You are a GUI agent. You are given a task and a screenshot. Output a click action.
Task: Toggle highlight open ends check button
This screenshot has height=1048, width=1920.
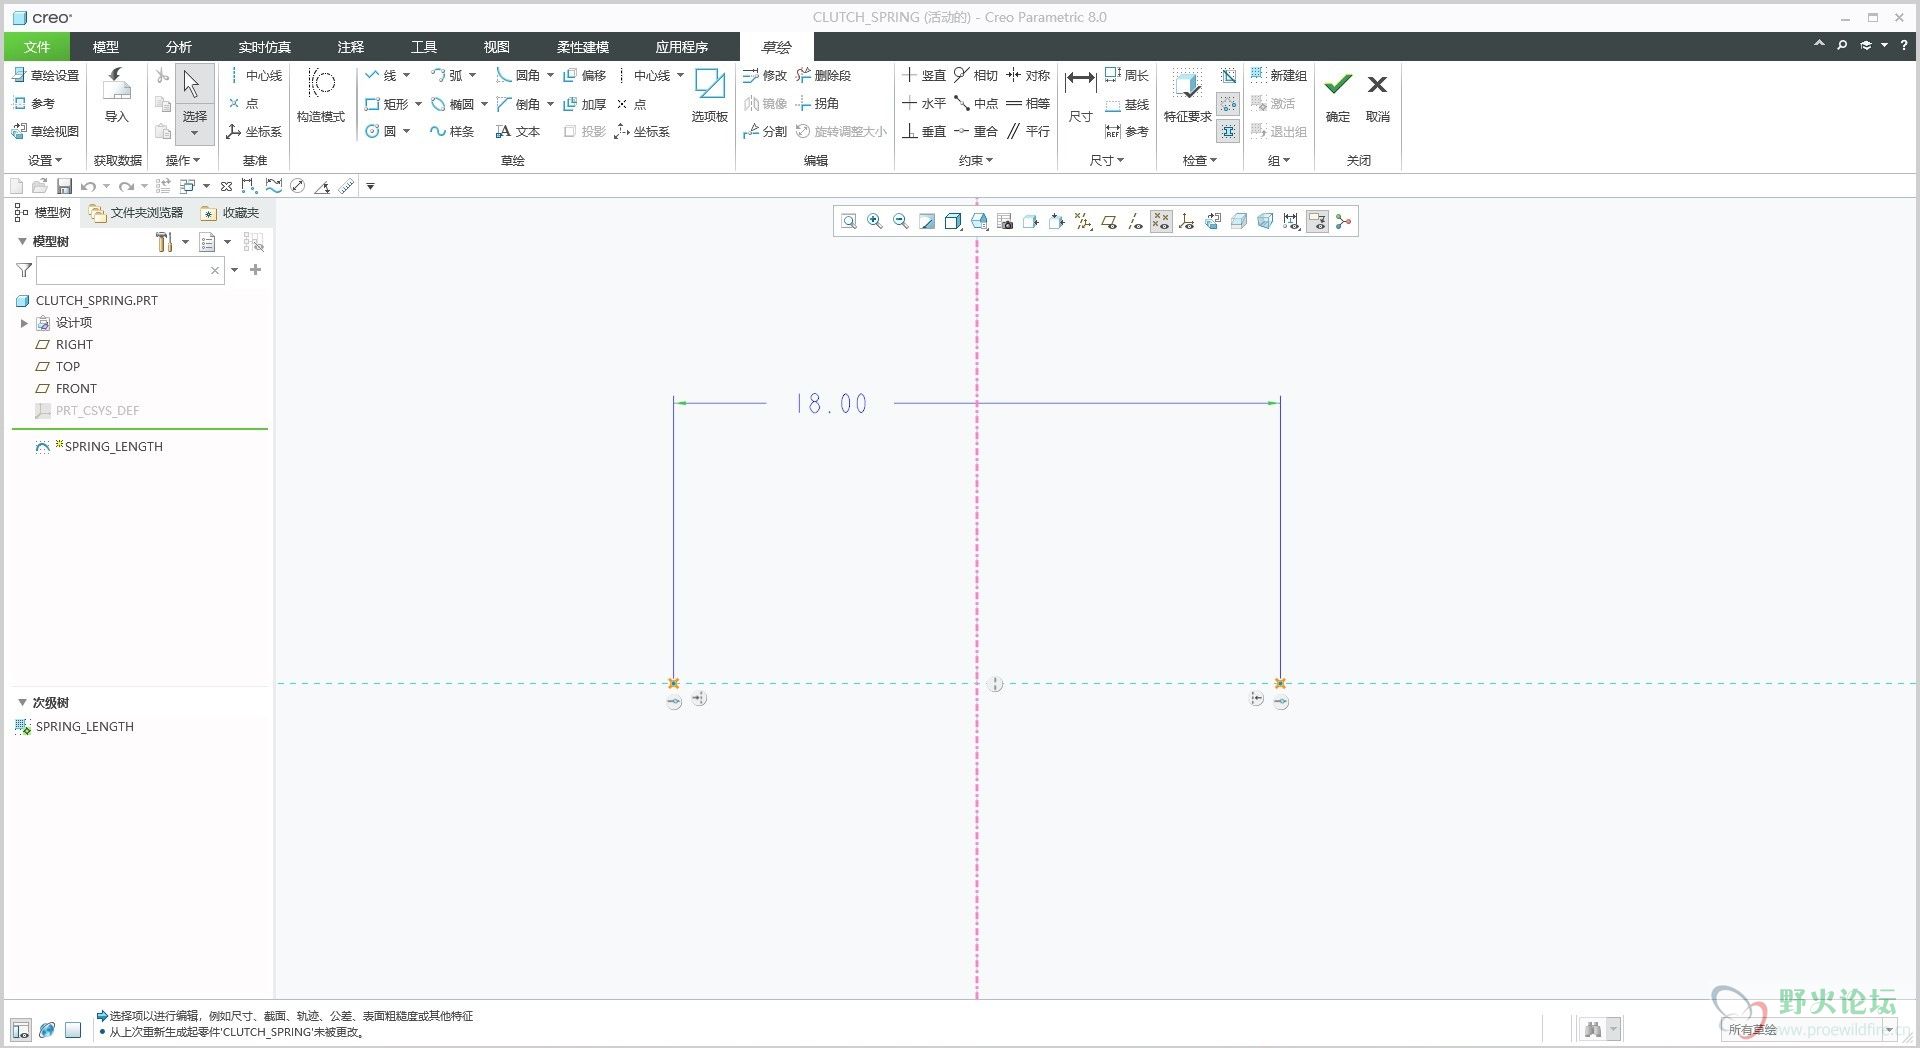pos(1228,103)
